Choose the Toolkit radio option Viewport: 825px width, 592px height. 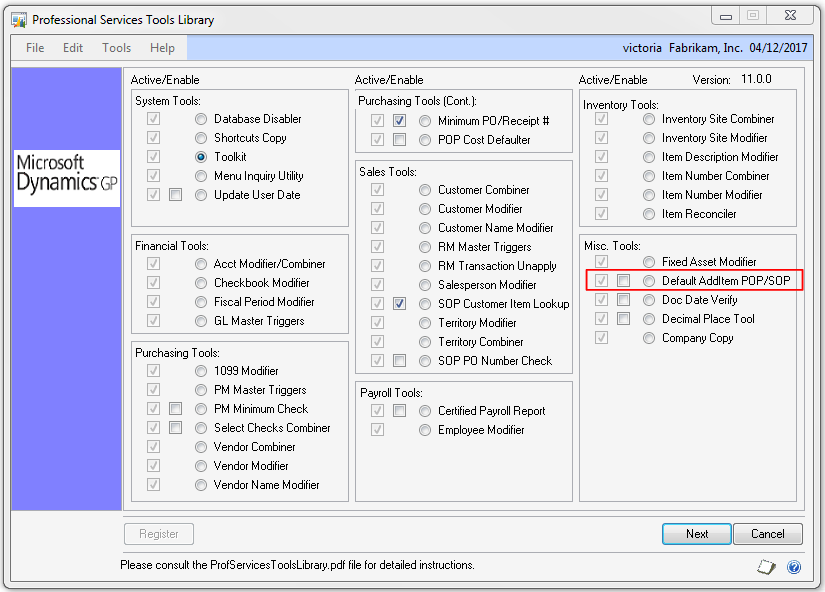tap(201, 157)
